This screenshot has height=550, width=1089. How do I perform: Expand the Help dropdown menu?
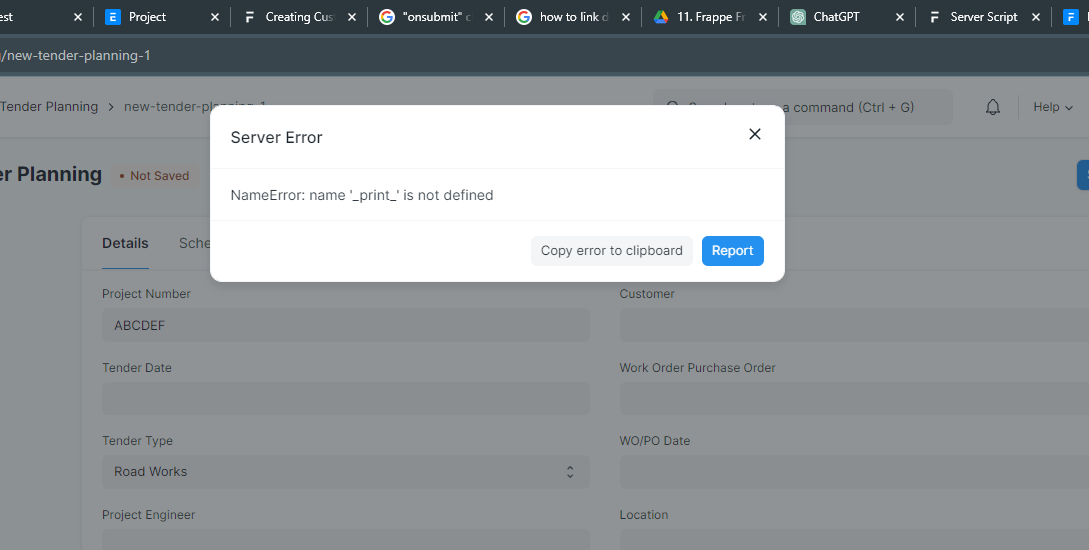[x=1053, y=107]
